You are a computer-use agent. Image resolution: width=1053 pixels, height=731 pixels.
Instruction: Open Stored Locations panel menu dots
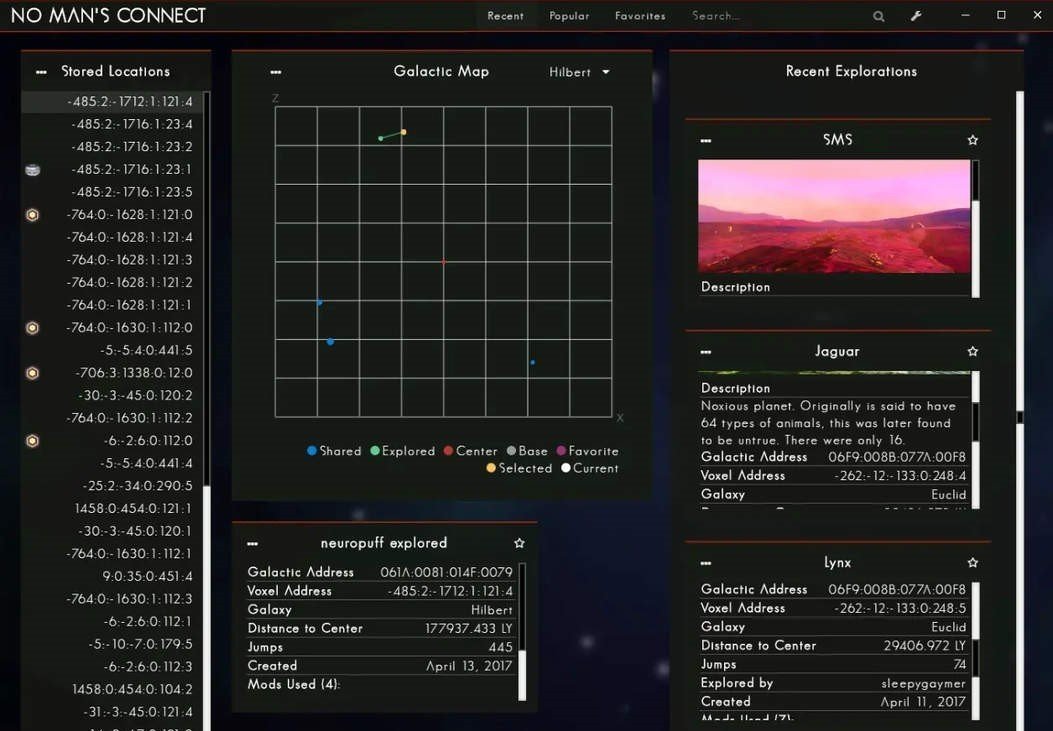pos(41,72)
